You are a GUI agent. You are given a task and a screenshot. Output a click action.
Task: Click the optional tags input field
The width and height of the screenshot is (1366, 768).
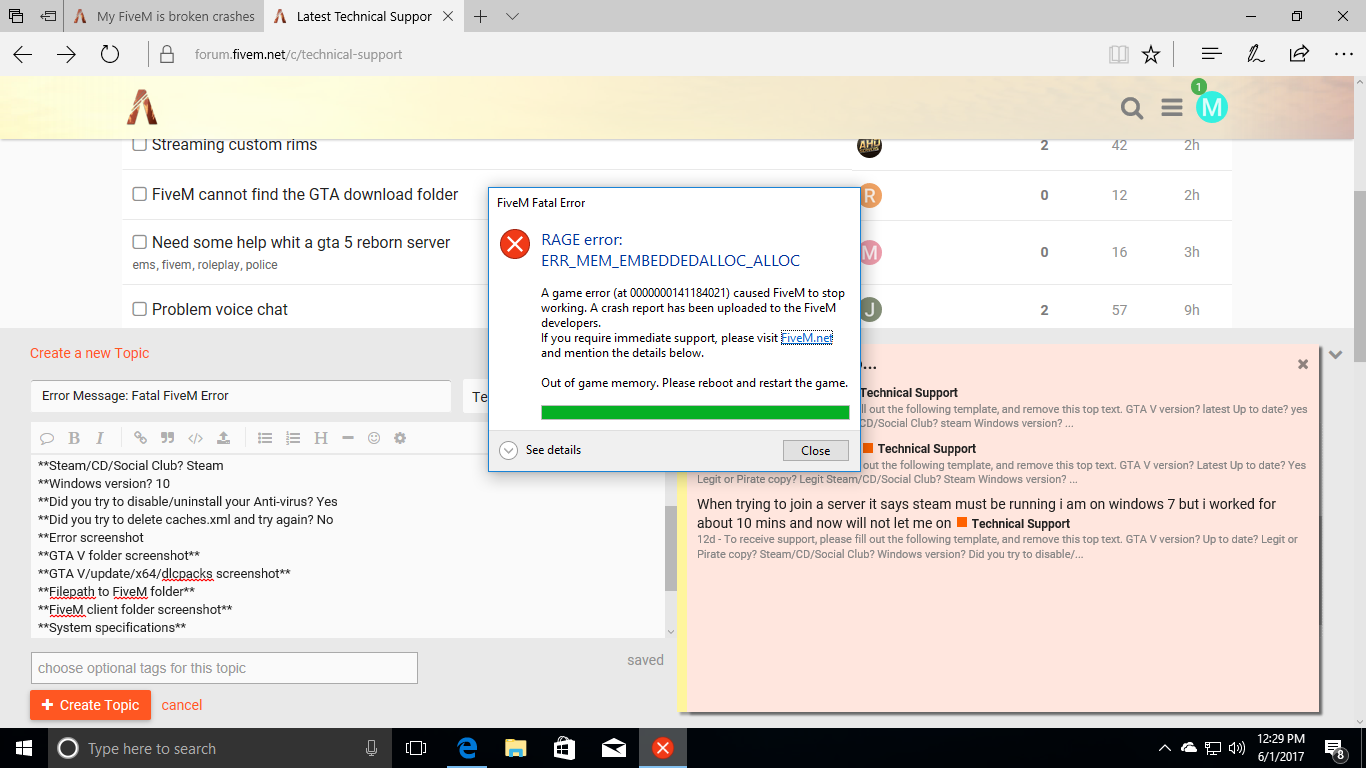tap(224, 667)
